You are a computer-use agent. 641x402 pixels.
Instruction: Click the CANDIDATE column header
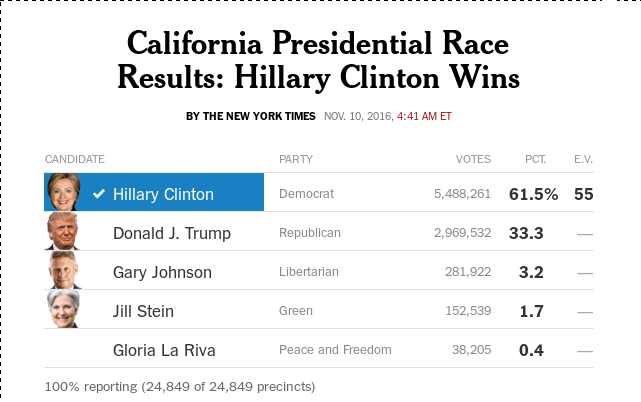75,159
